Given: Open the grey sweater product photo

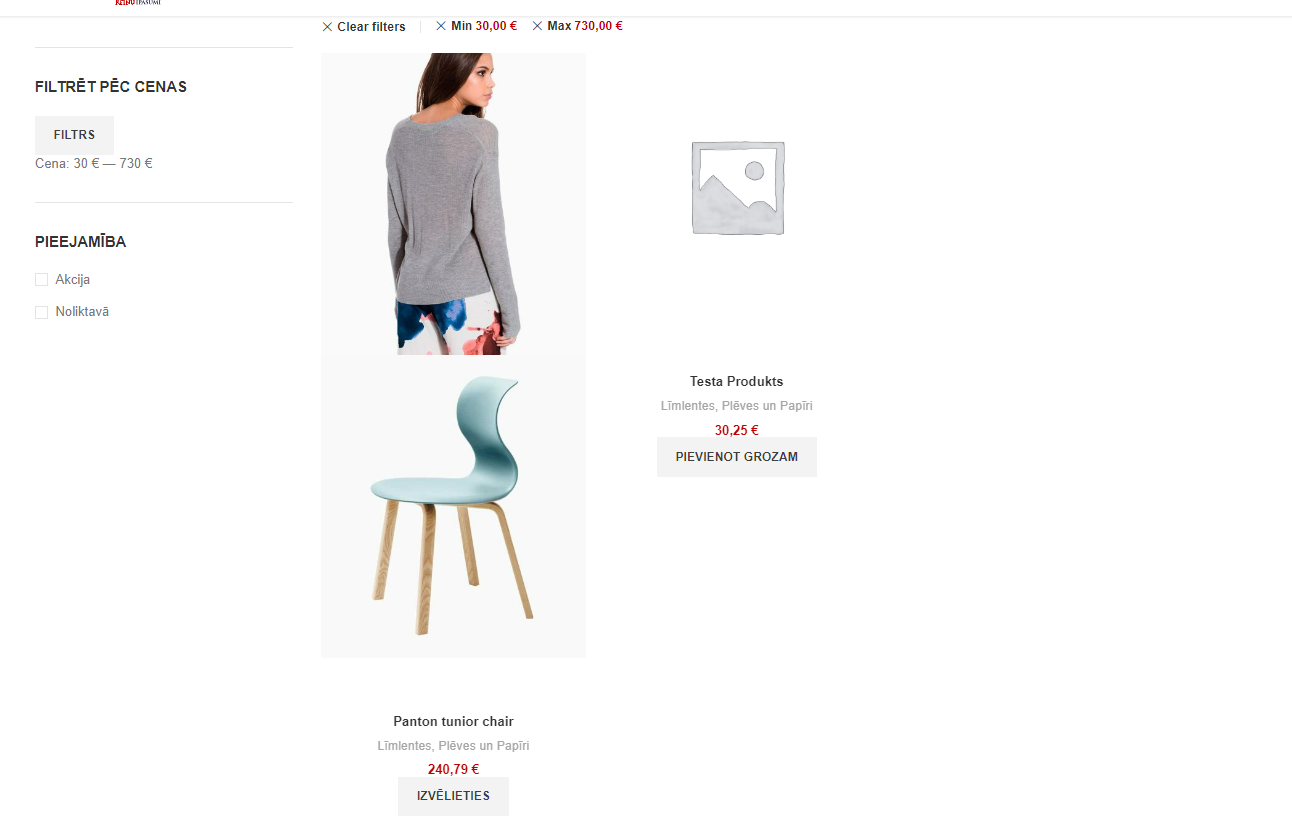Looking at the screenshot, I should (x=453, y=204).
